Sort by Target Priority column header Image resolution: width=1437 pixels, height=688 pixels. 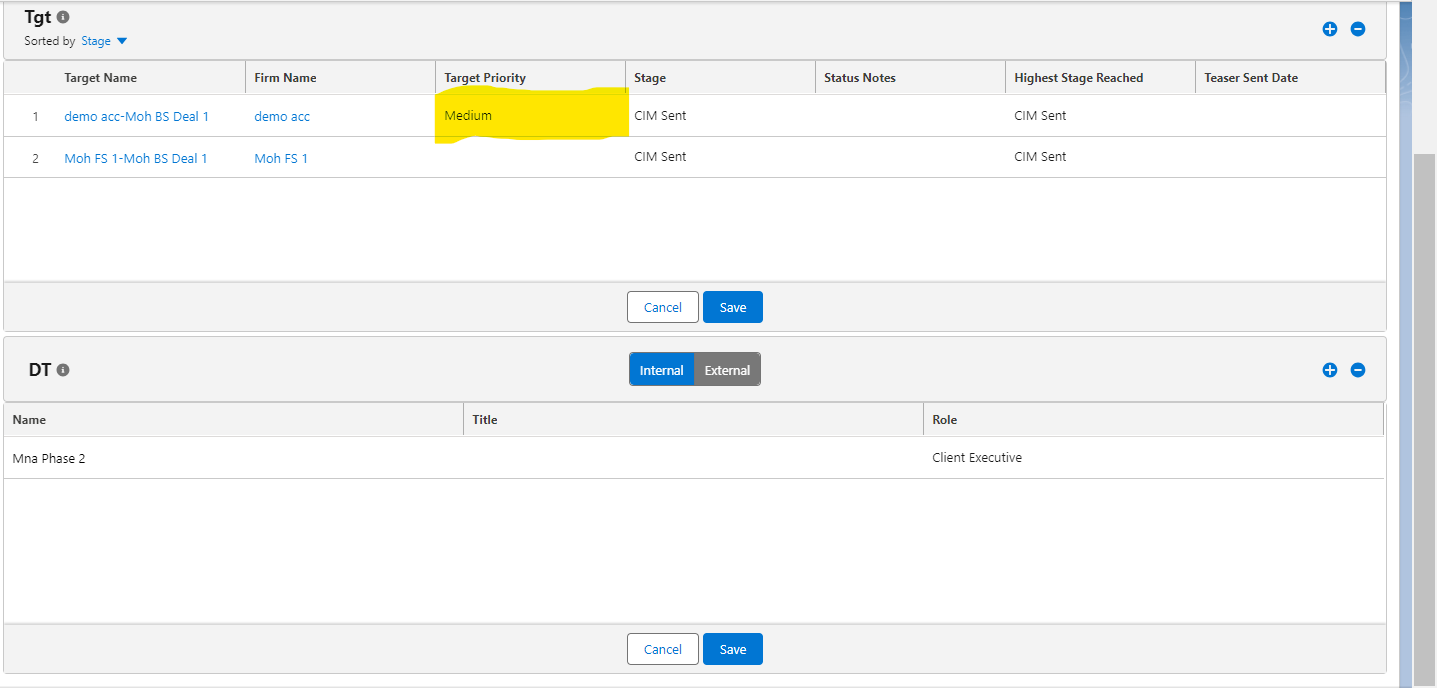coord(485,78)
